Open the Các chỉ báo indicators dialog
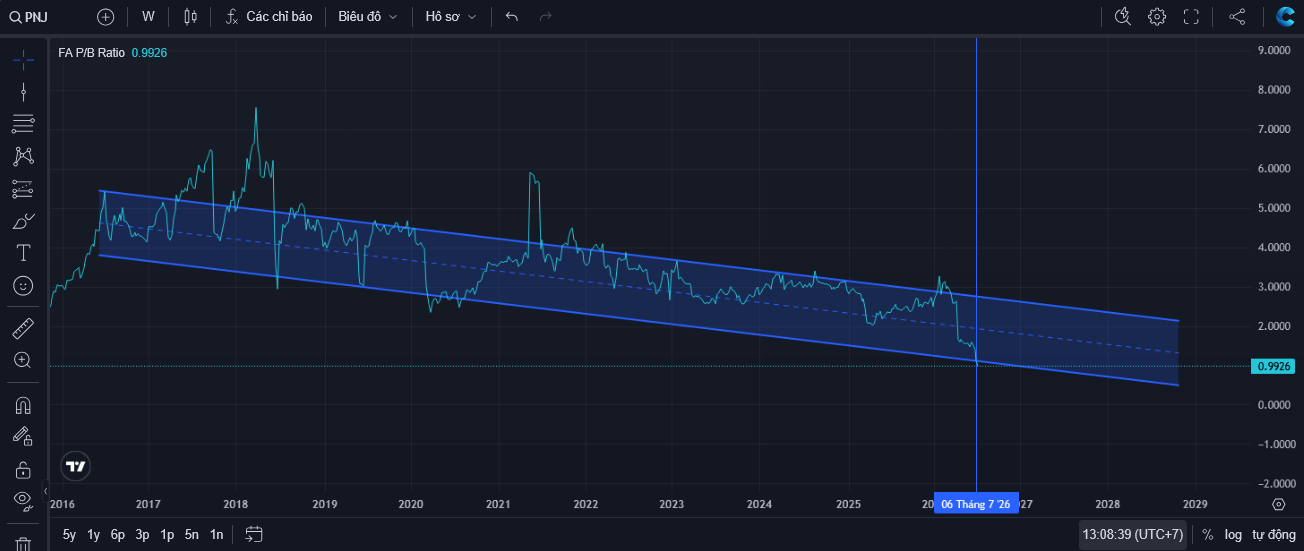Image resolution: width=1304 pixels, height=551 pixels. pos(269,17)
